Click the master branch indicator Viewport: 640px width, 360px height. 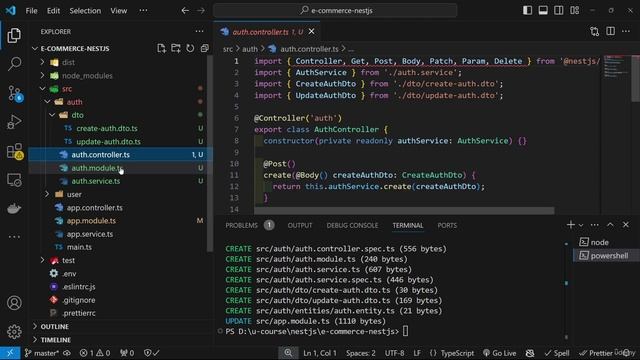click(x=41, y=353)
